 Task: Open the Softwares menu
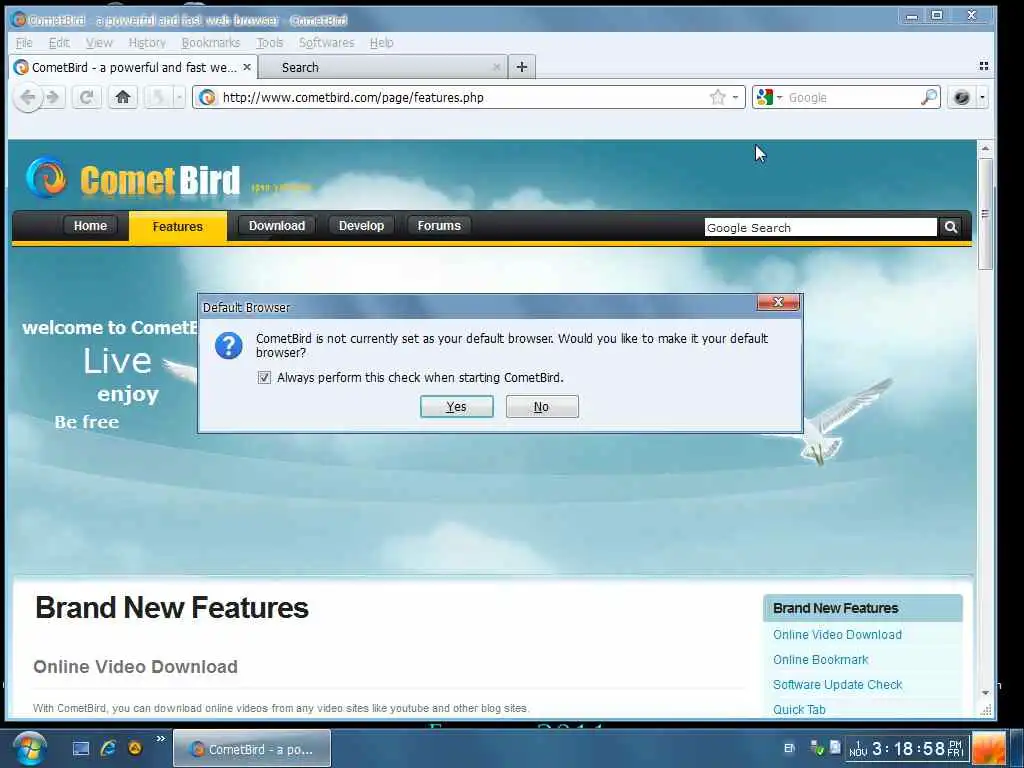(327, 42)
